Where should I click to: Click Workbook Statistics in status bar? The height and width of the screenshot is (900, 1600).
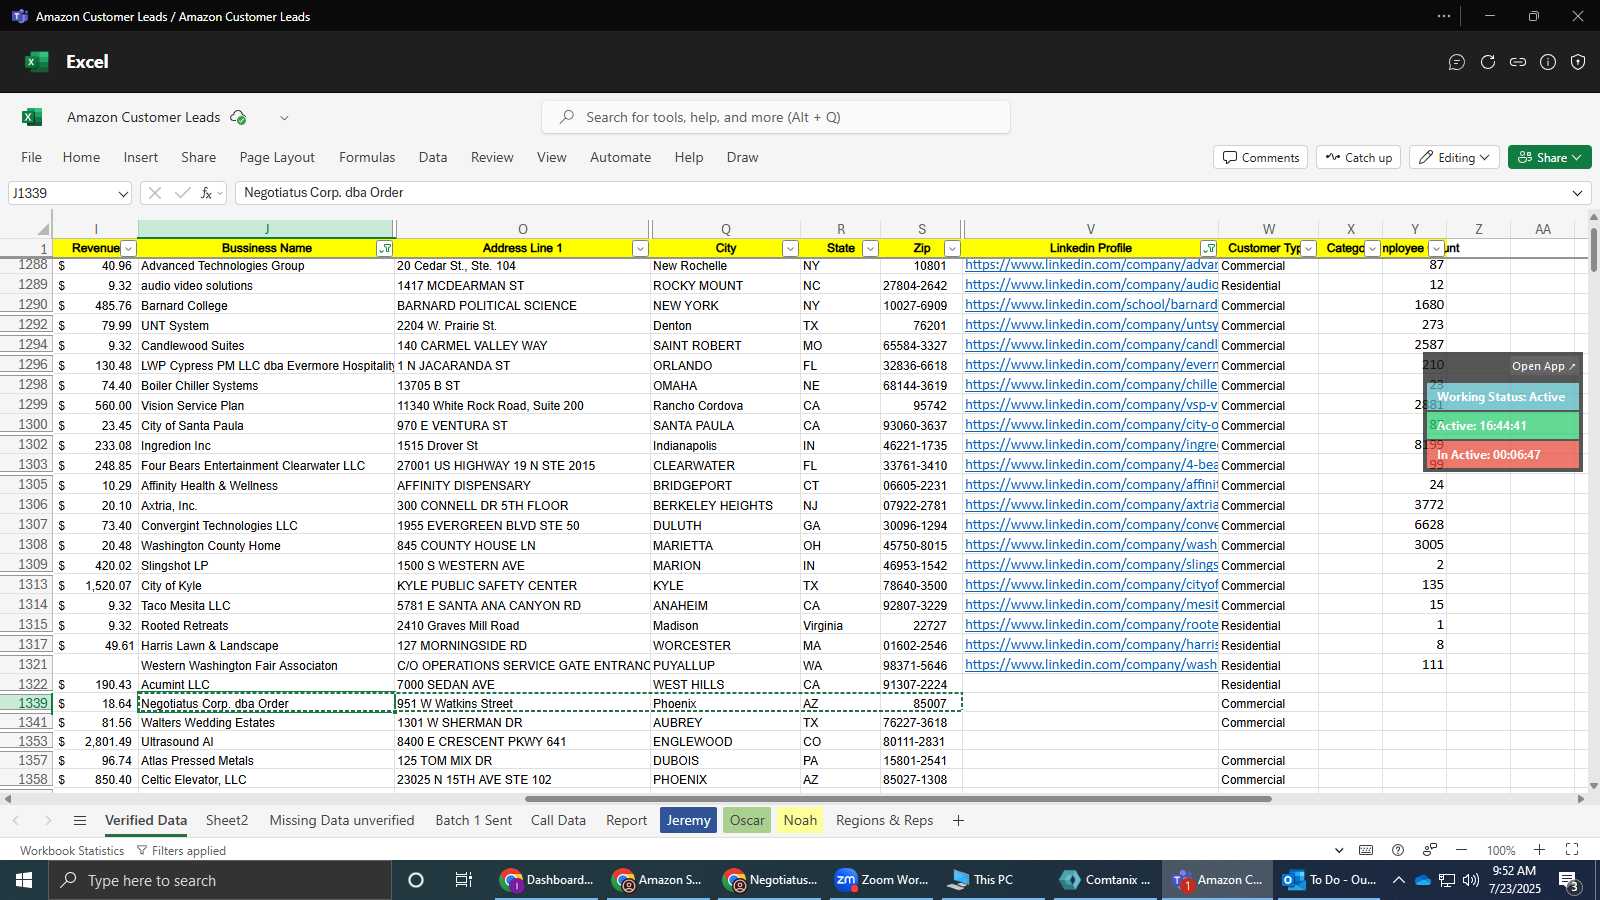[x=72, y=851]
